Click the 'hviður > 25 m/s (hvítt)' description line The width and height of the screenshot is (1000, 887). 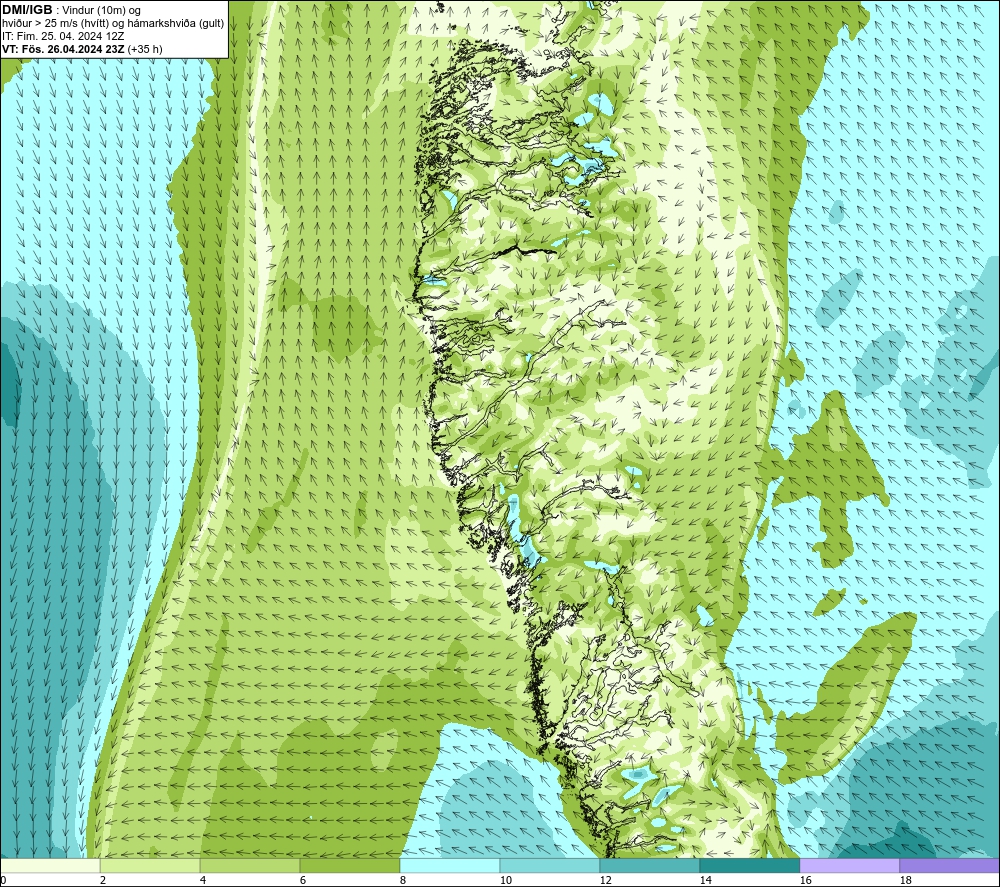(113, 24)
